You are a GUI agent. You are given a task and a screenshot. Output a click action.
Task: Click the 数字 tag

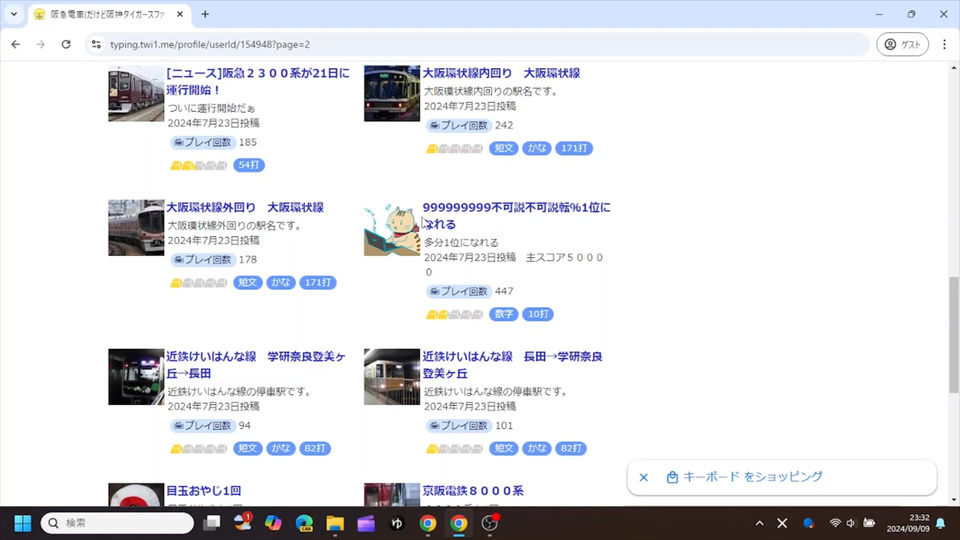tap(503, 313)
